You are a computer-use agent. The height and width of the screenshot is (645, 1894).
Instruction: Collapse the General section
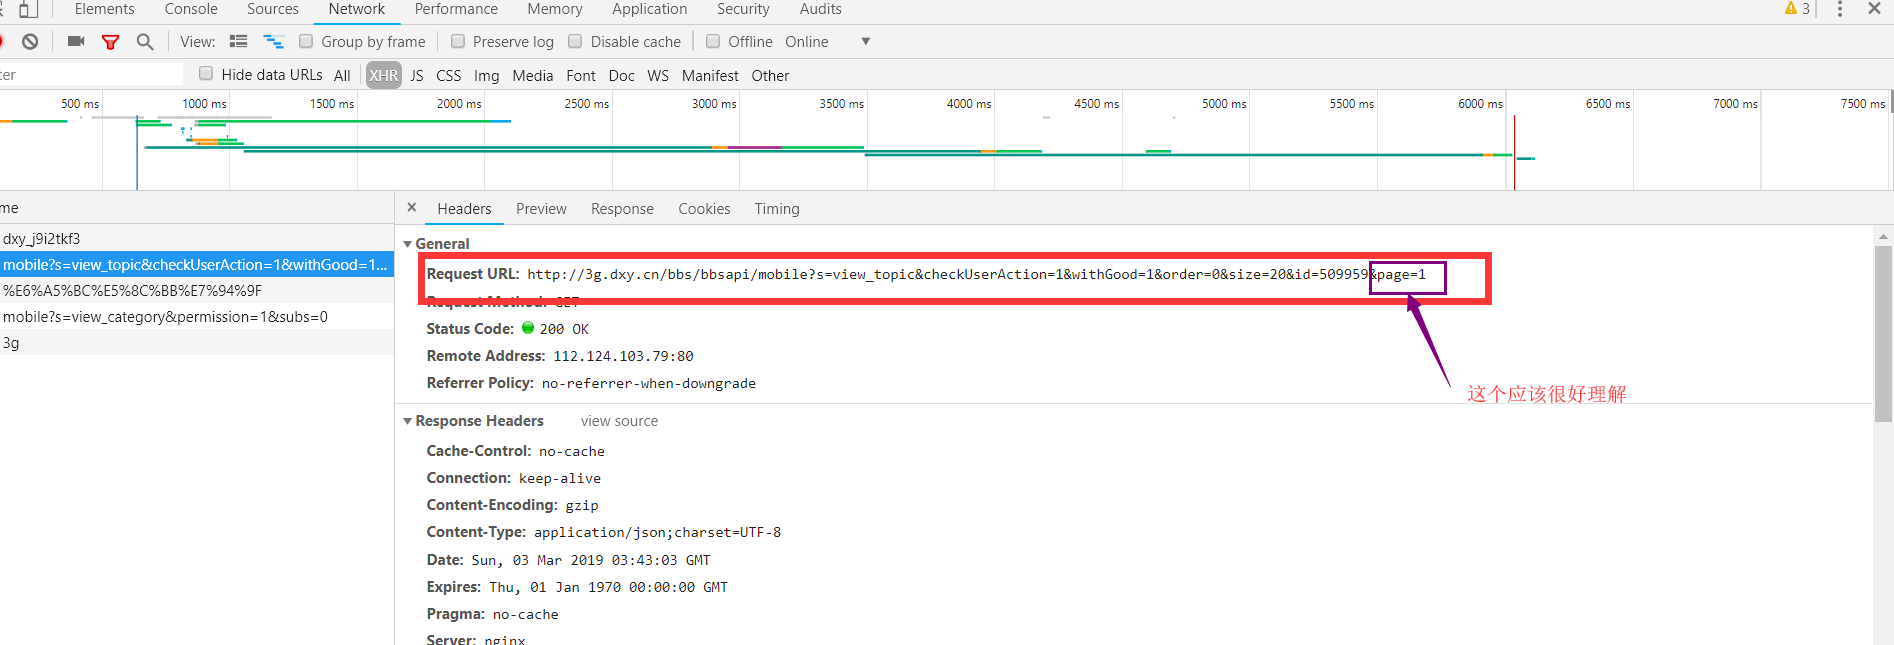[408, 244]
